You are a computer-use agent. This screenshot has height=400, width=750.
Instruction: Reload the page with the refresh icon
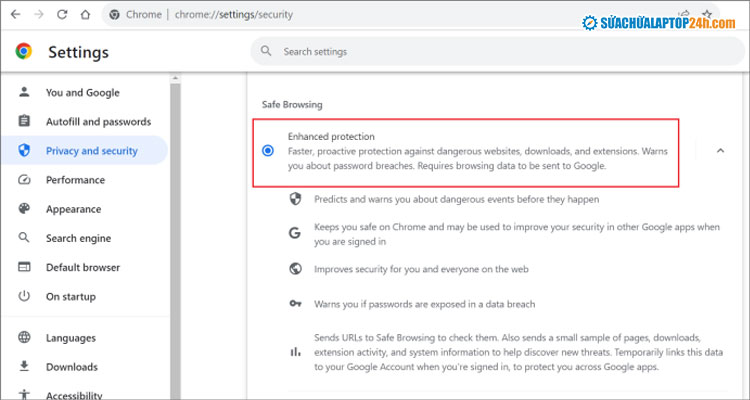tap(62, 15)
